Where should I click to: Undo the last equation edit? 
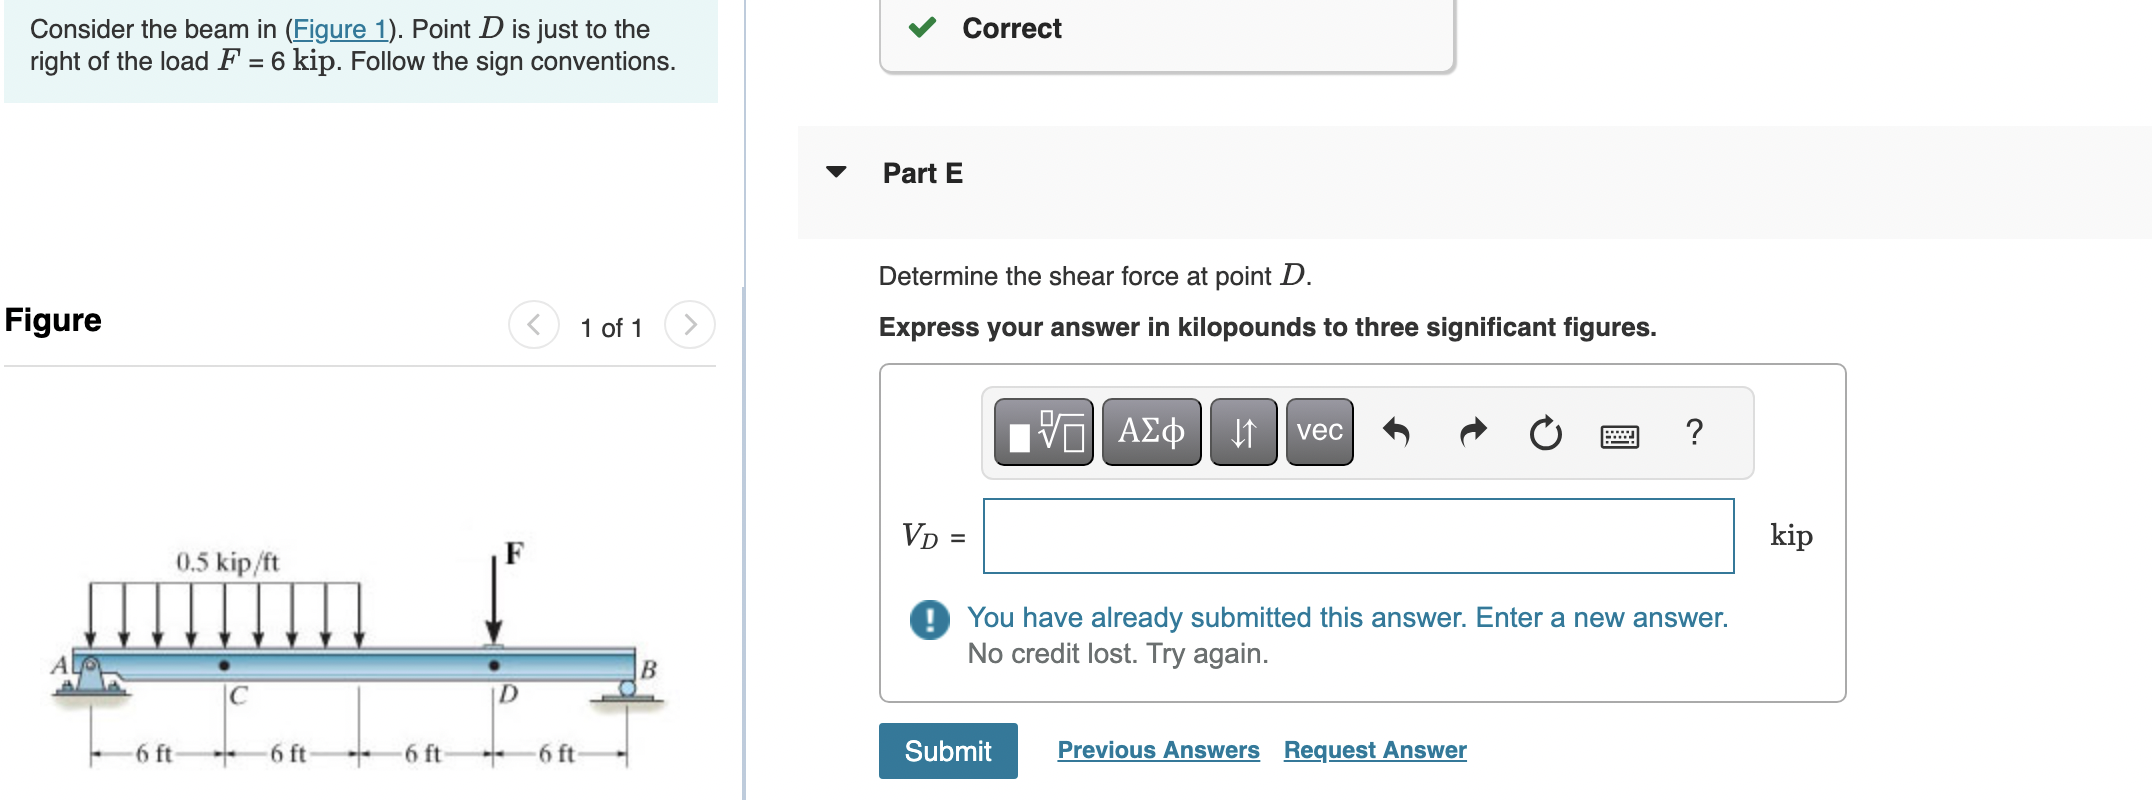coord(1397,431)
